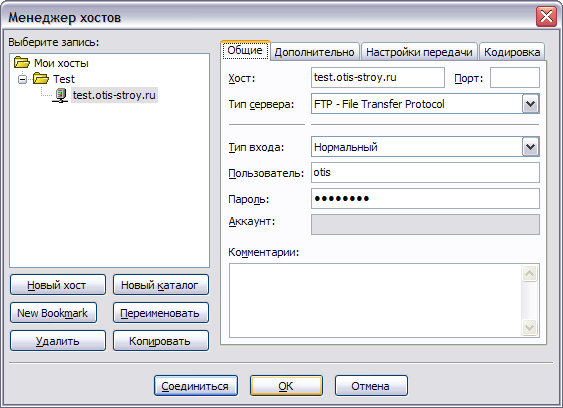This screenshot has height=408, width=563.
Task: Click the Соединиться button
Action: 196,386
